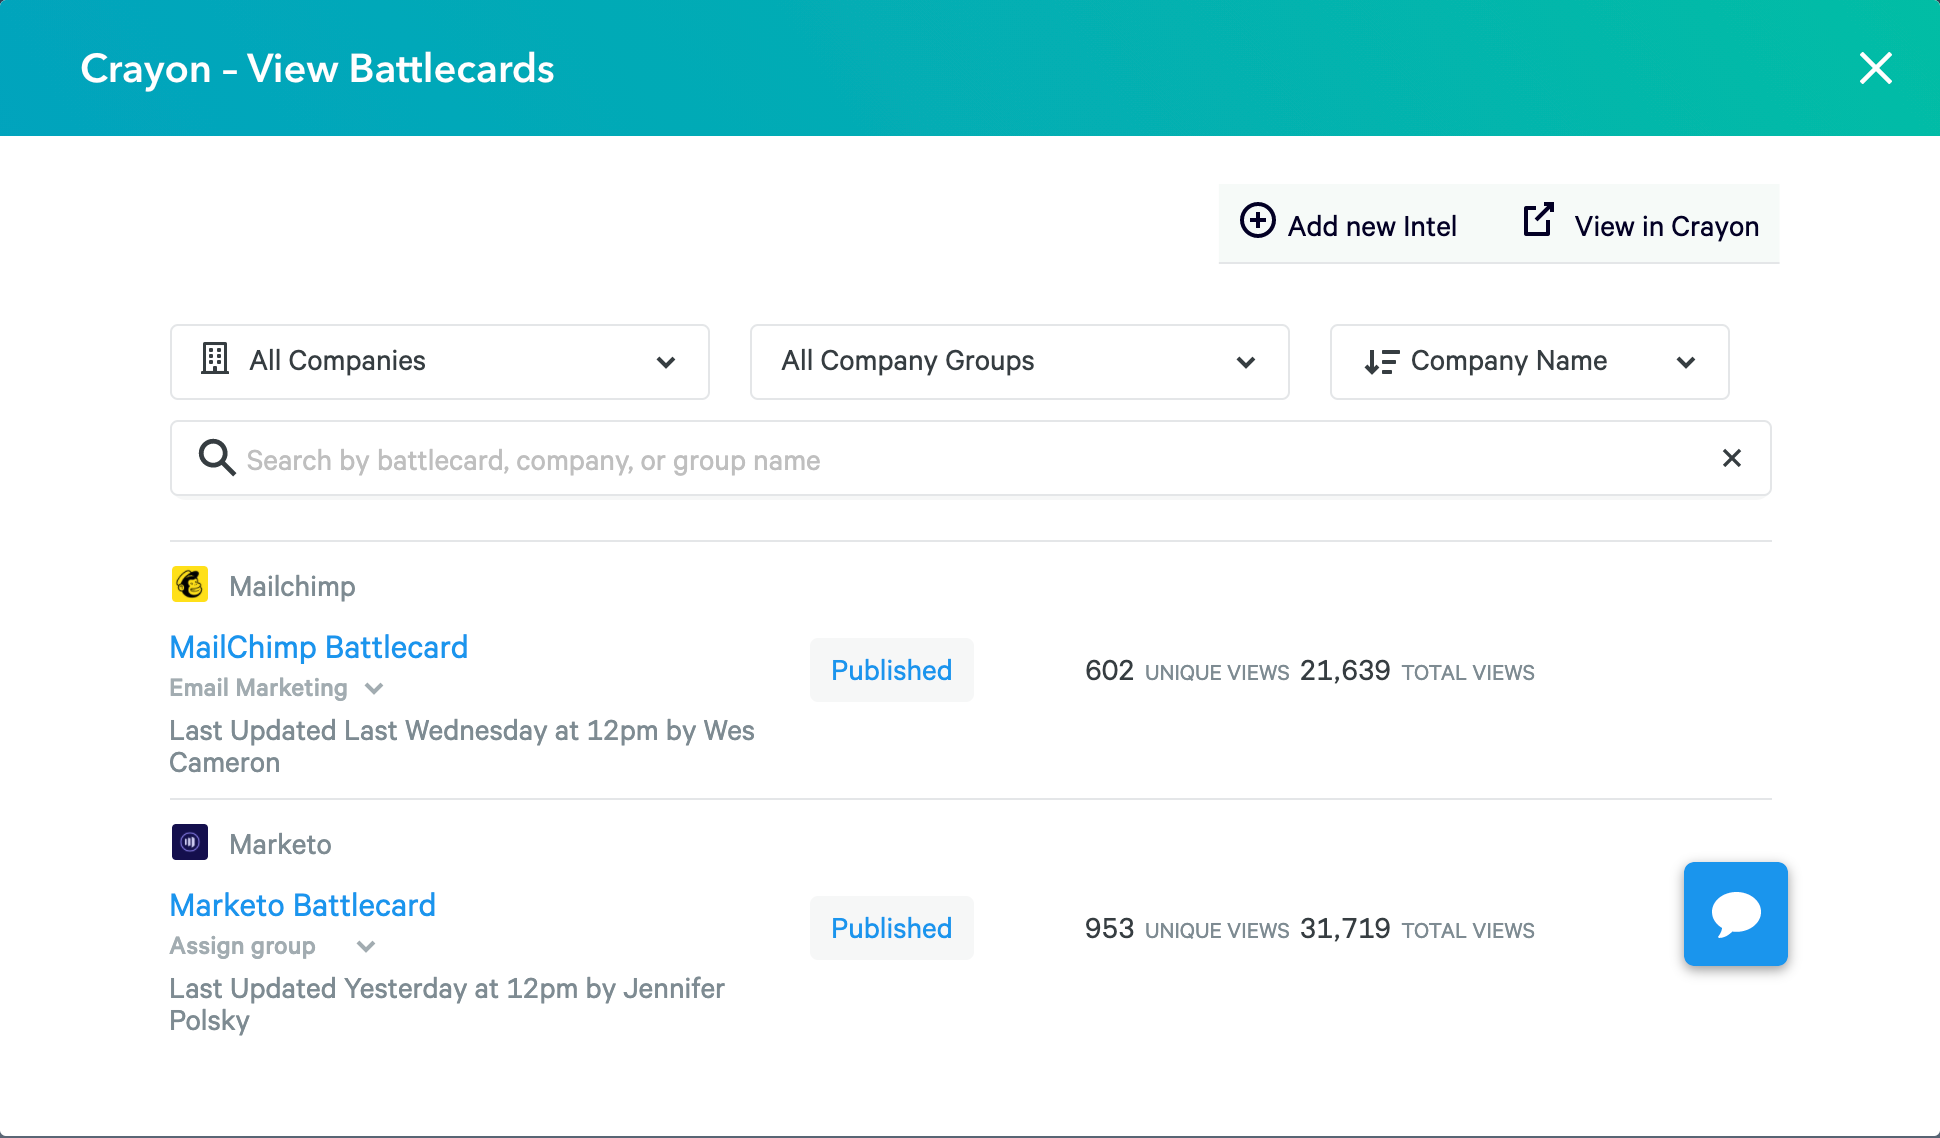Open the blue chat bubble widget
This screenshot has height=1138, width=1940.
pyautogui.click(x=1735, y=913)
